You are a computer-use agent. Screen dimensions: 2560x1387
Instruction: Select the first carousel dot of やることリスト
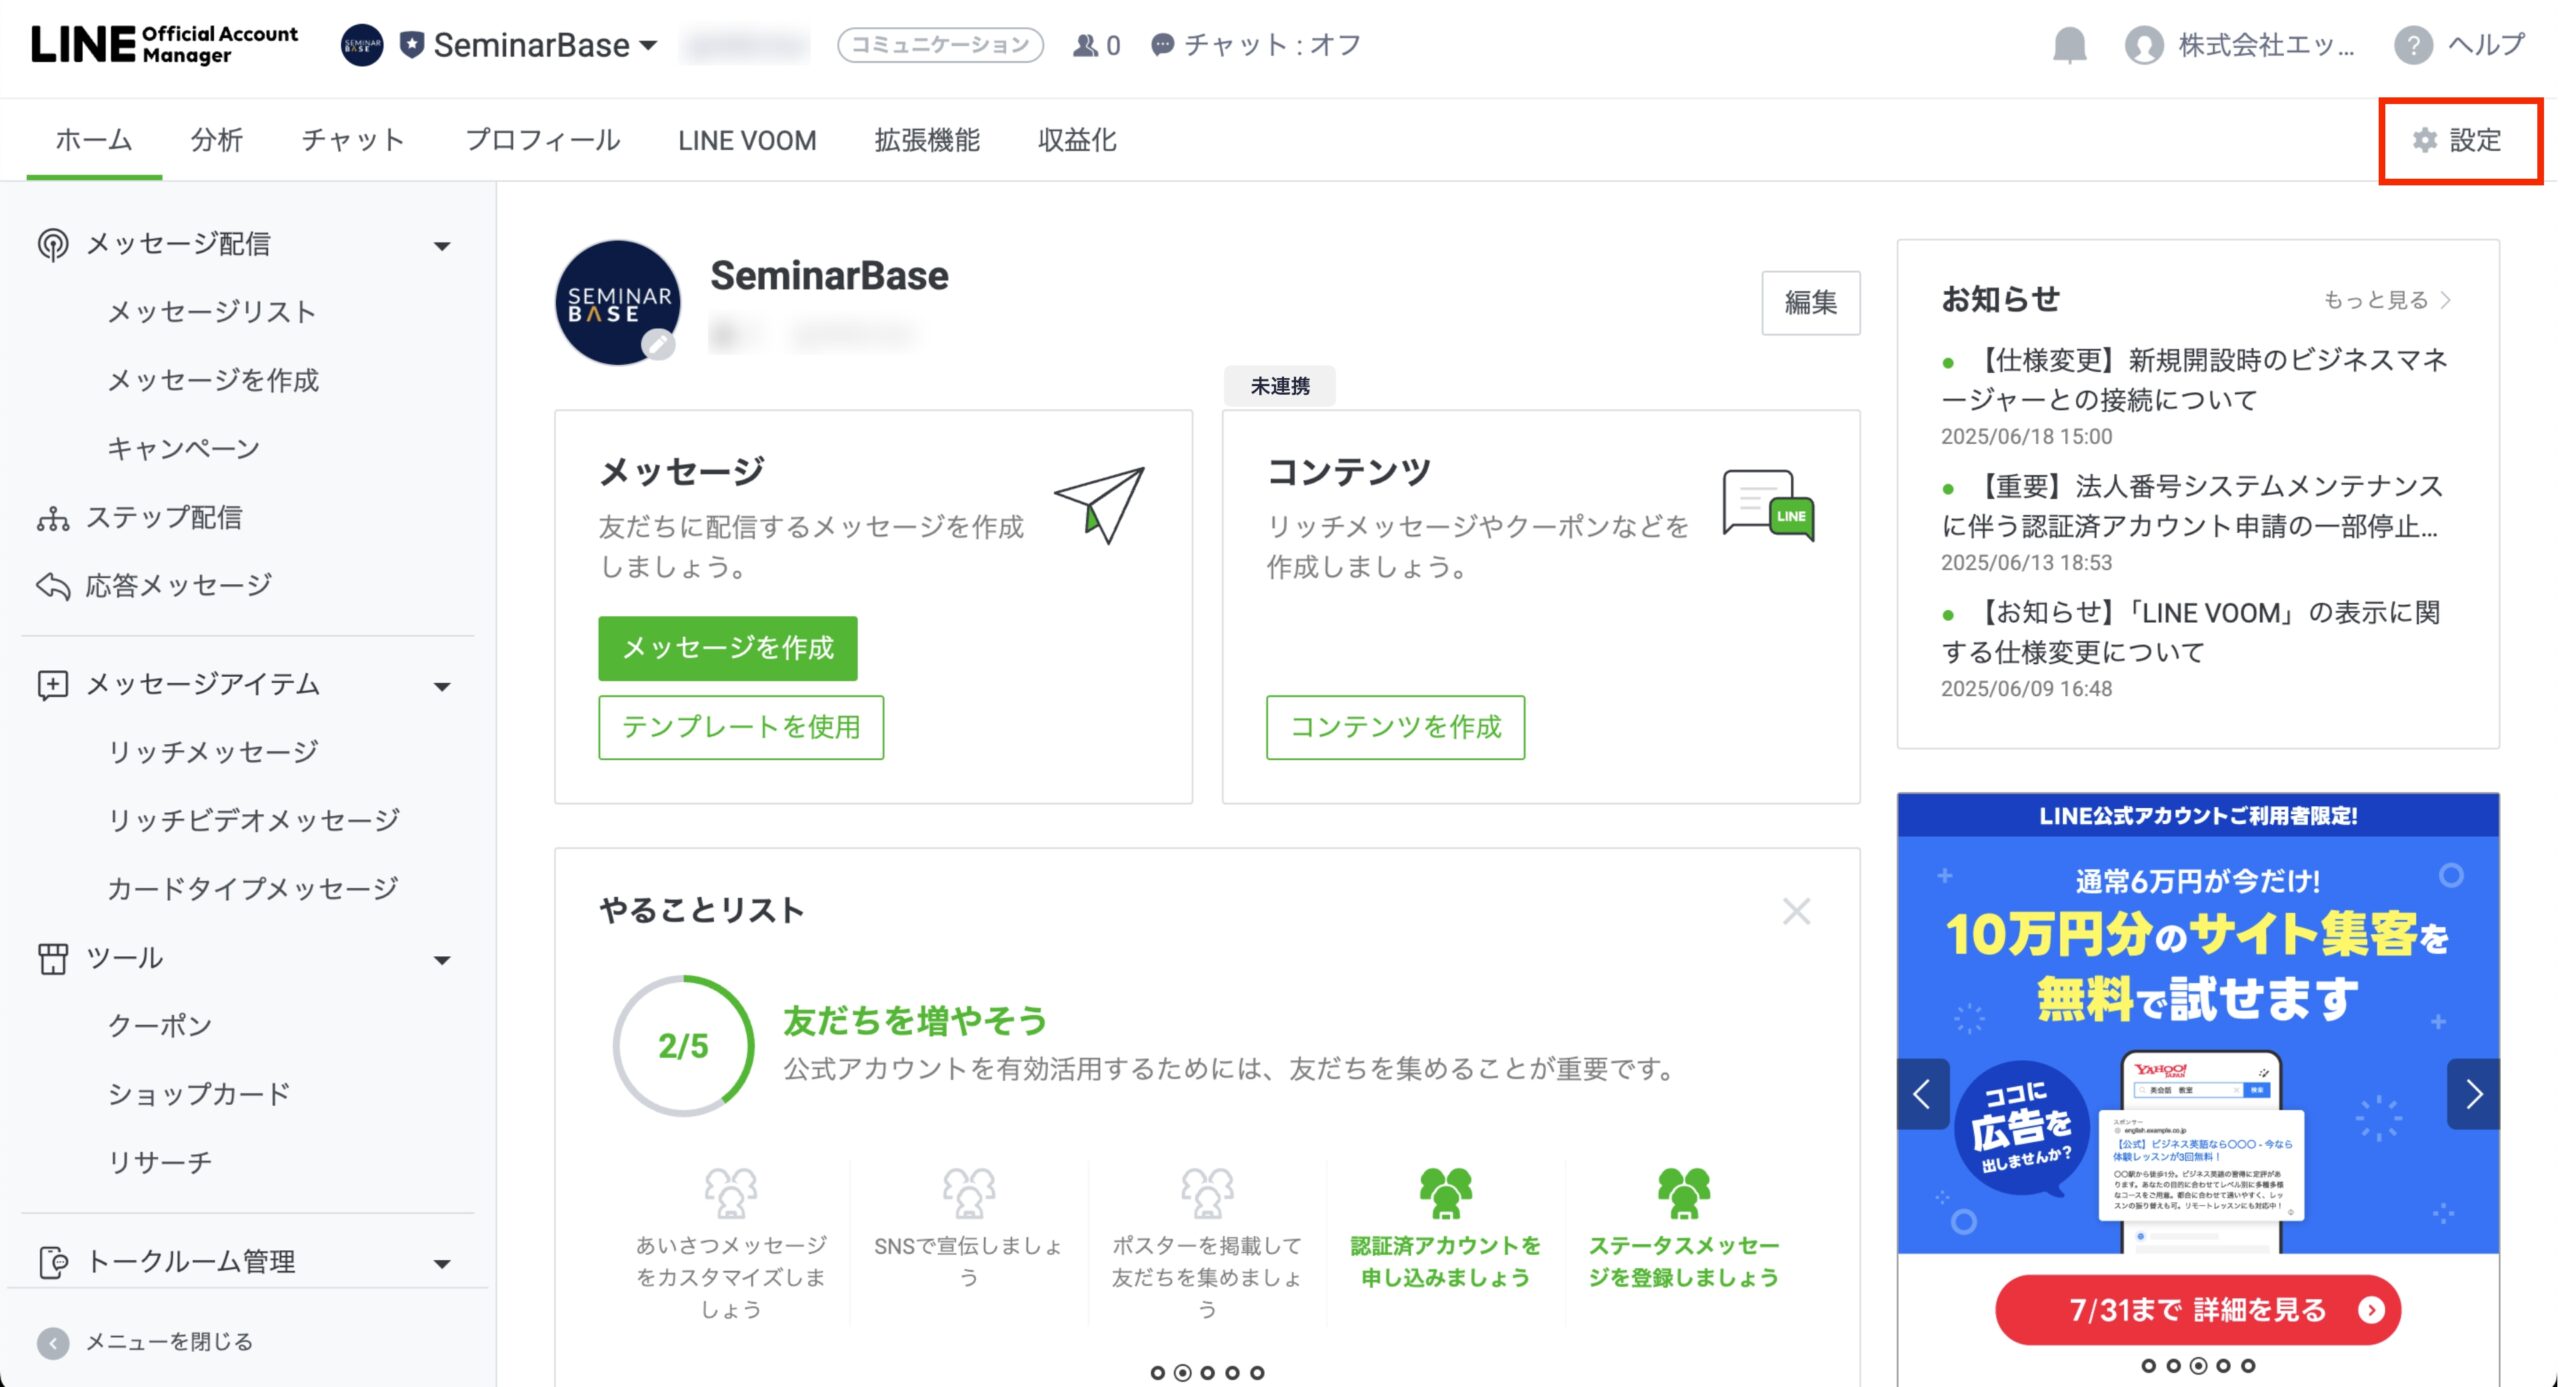1157,1373
